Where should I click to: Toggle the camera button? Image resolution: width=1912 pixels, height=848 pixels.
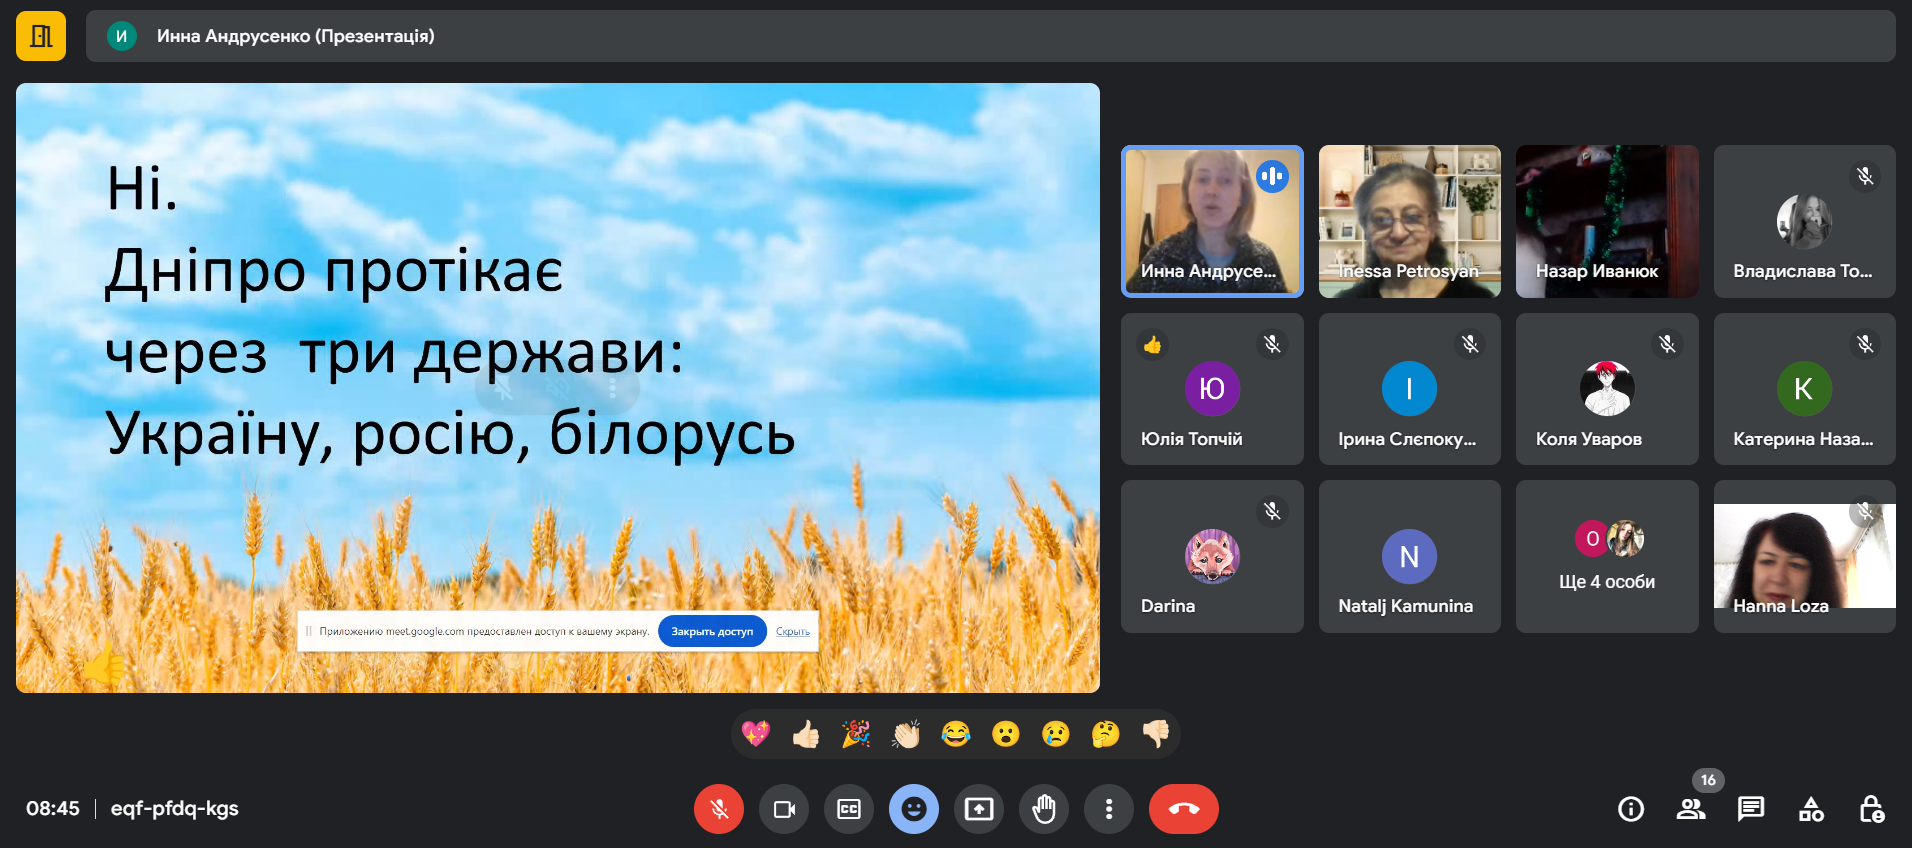point(784,809)
